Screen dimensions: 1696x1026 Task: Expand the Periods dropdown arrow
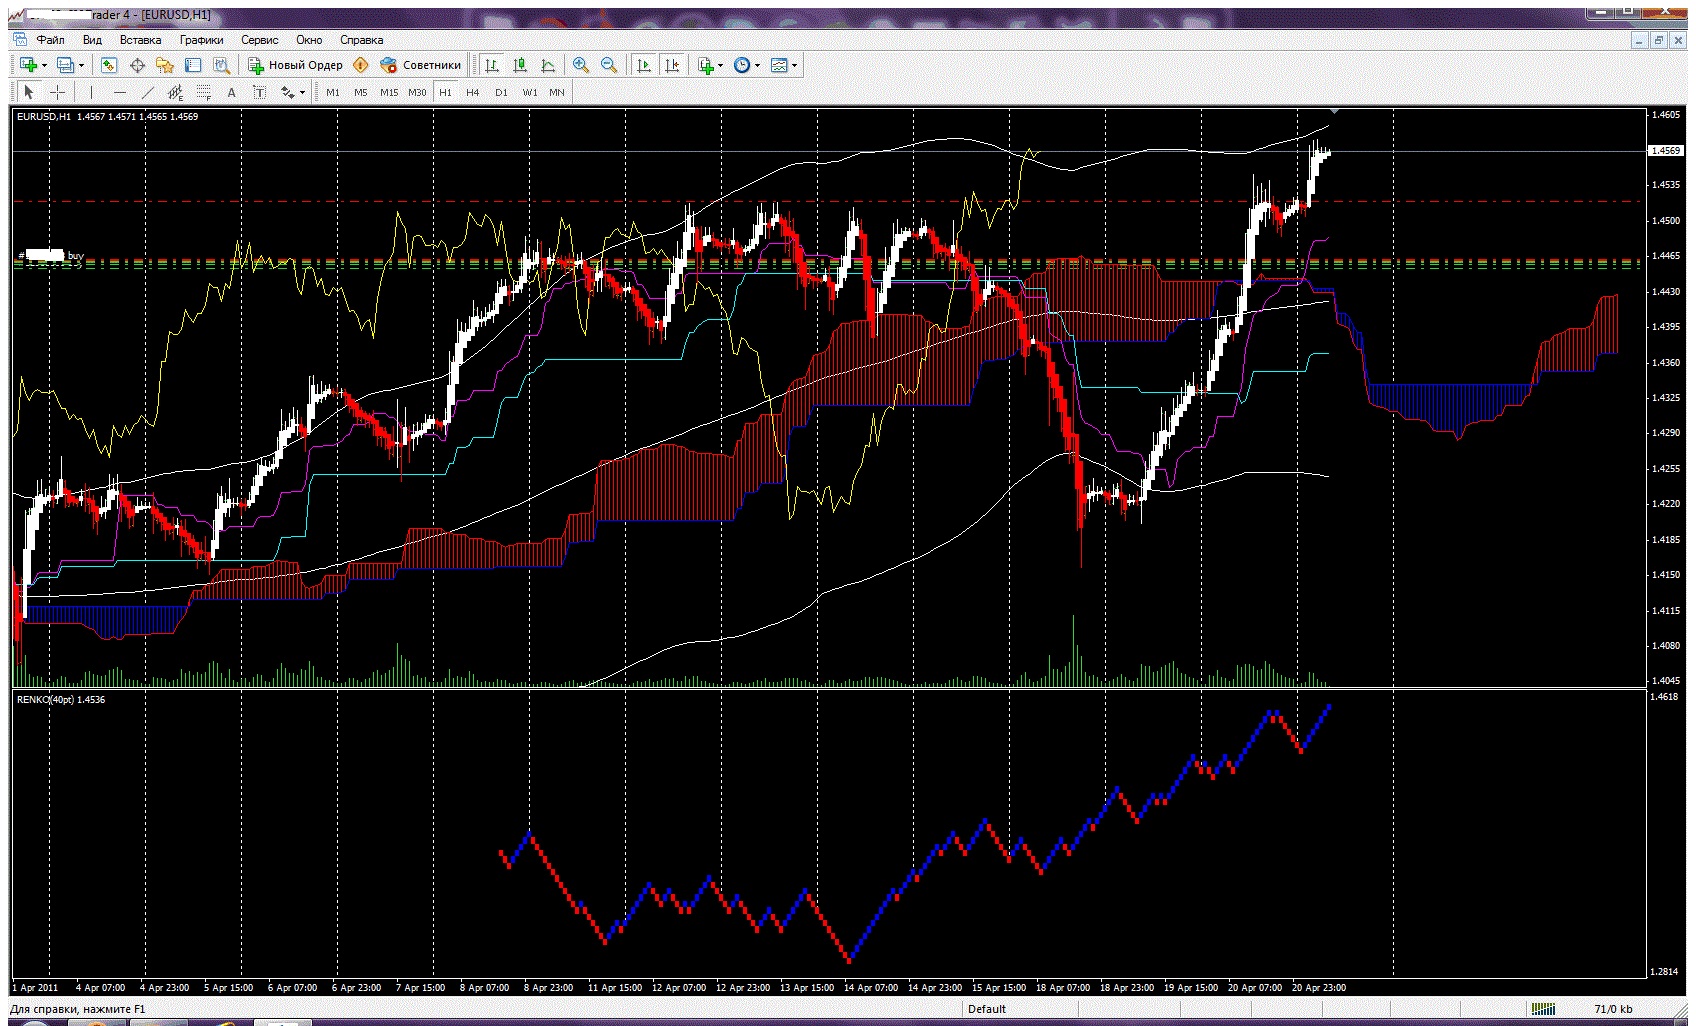click(x=757, y=66)
